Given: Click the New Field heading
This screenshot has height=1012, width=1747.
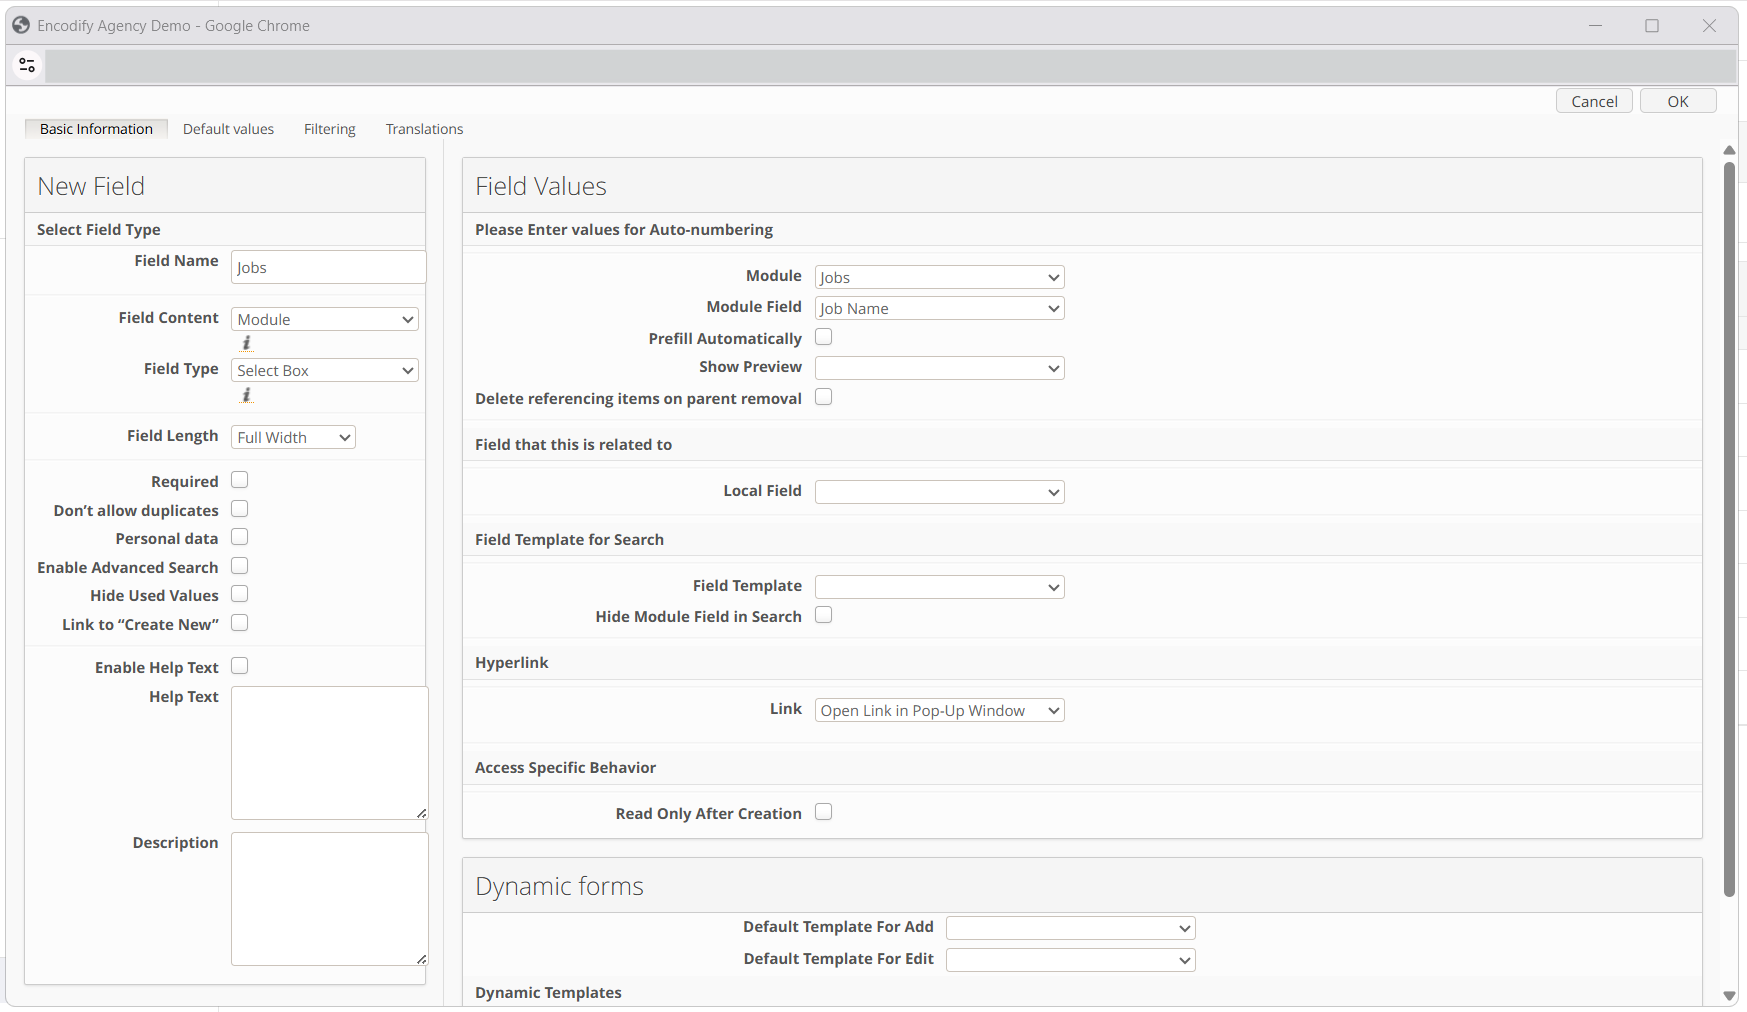Looking at the screenshot, I should [91, 186].
